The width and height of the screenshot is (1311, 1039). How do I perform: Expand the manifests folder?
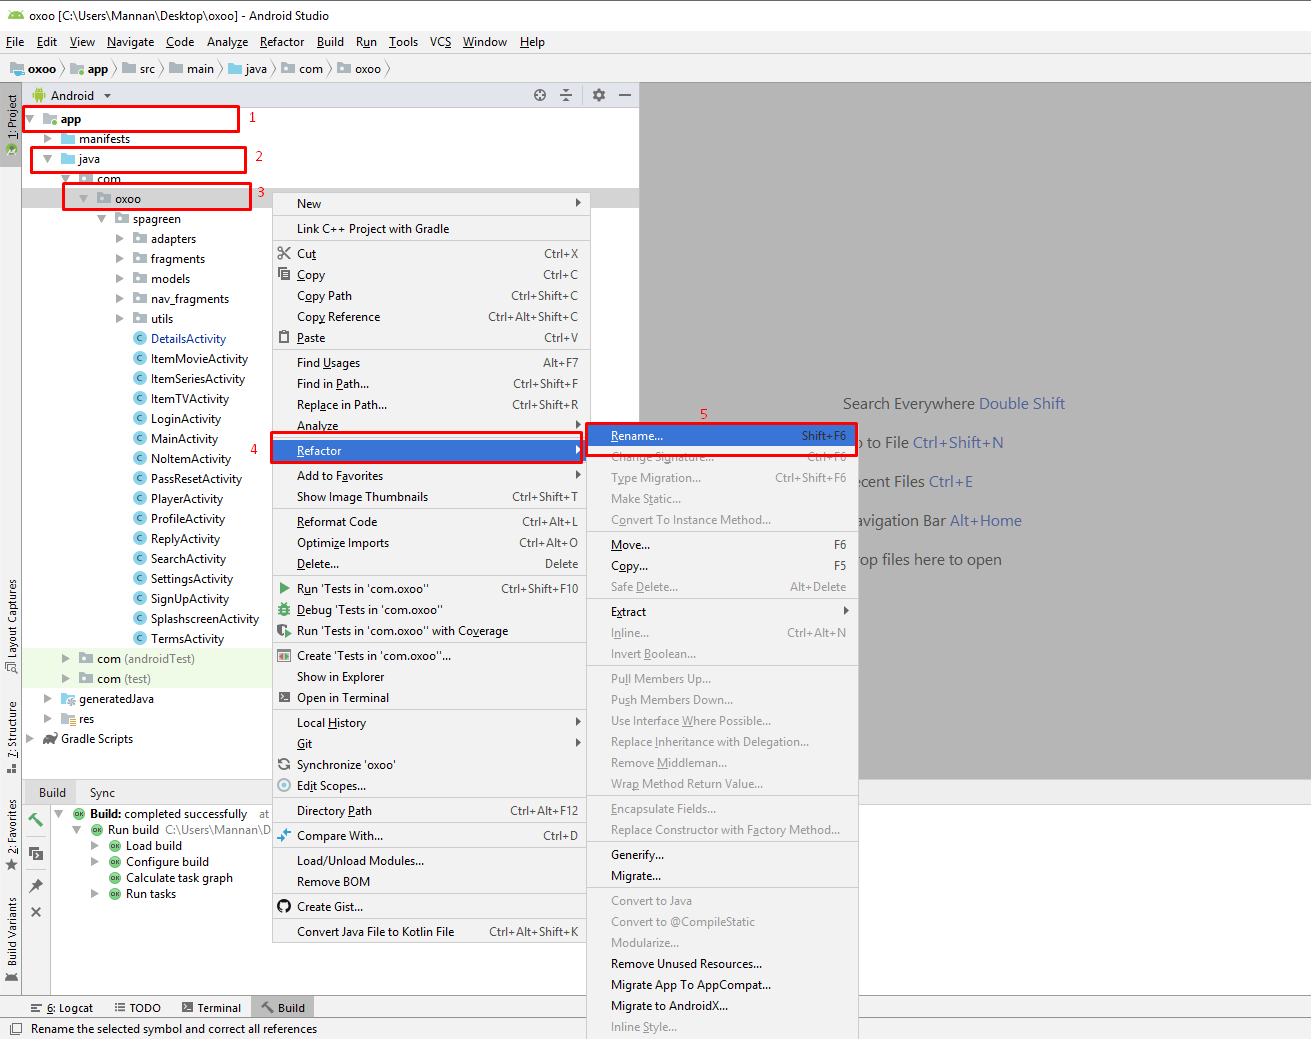[x=47, y=139]
